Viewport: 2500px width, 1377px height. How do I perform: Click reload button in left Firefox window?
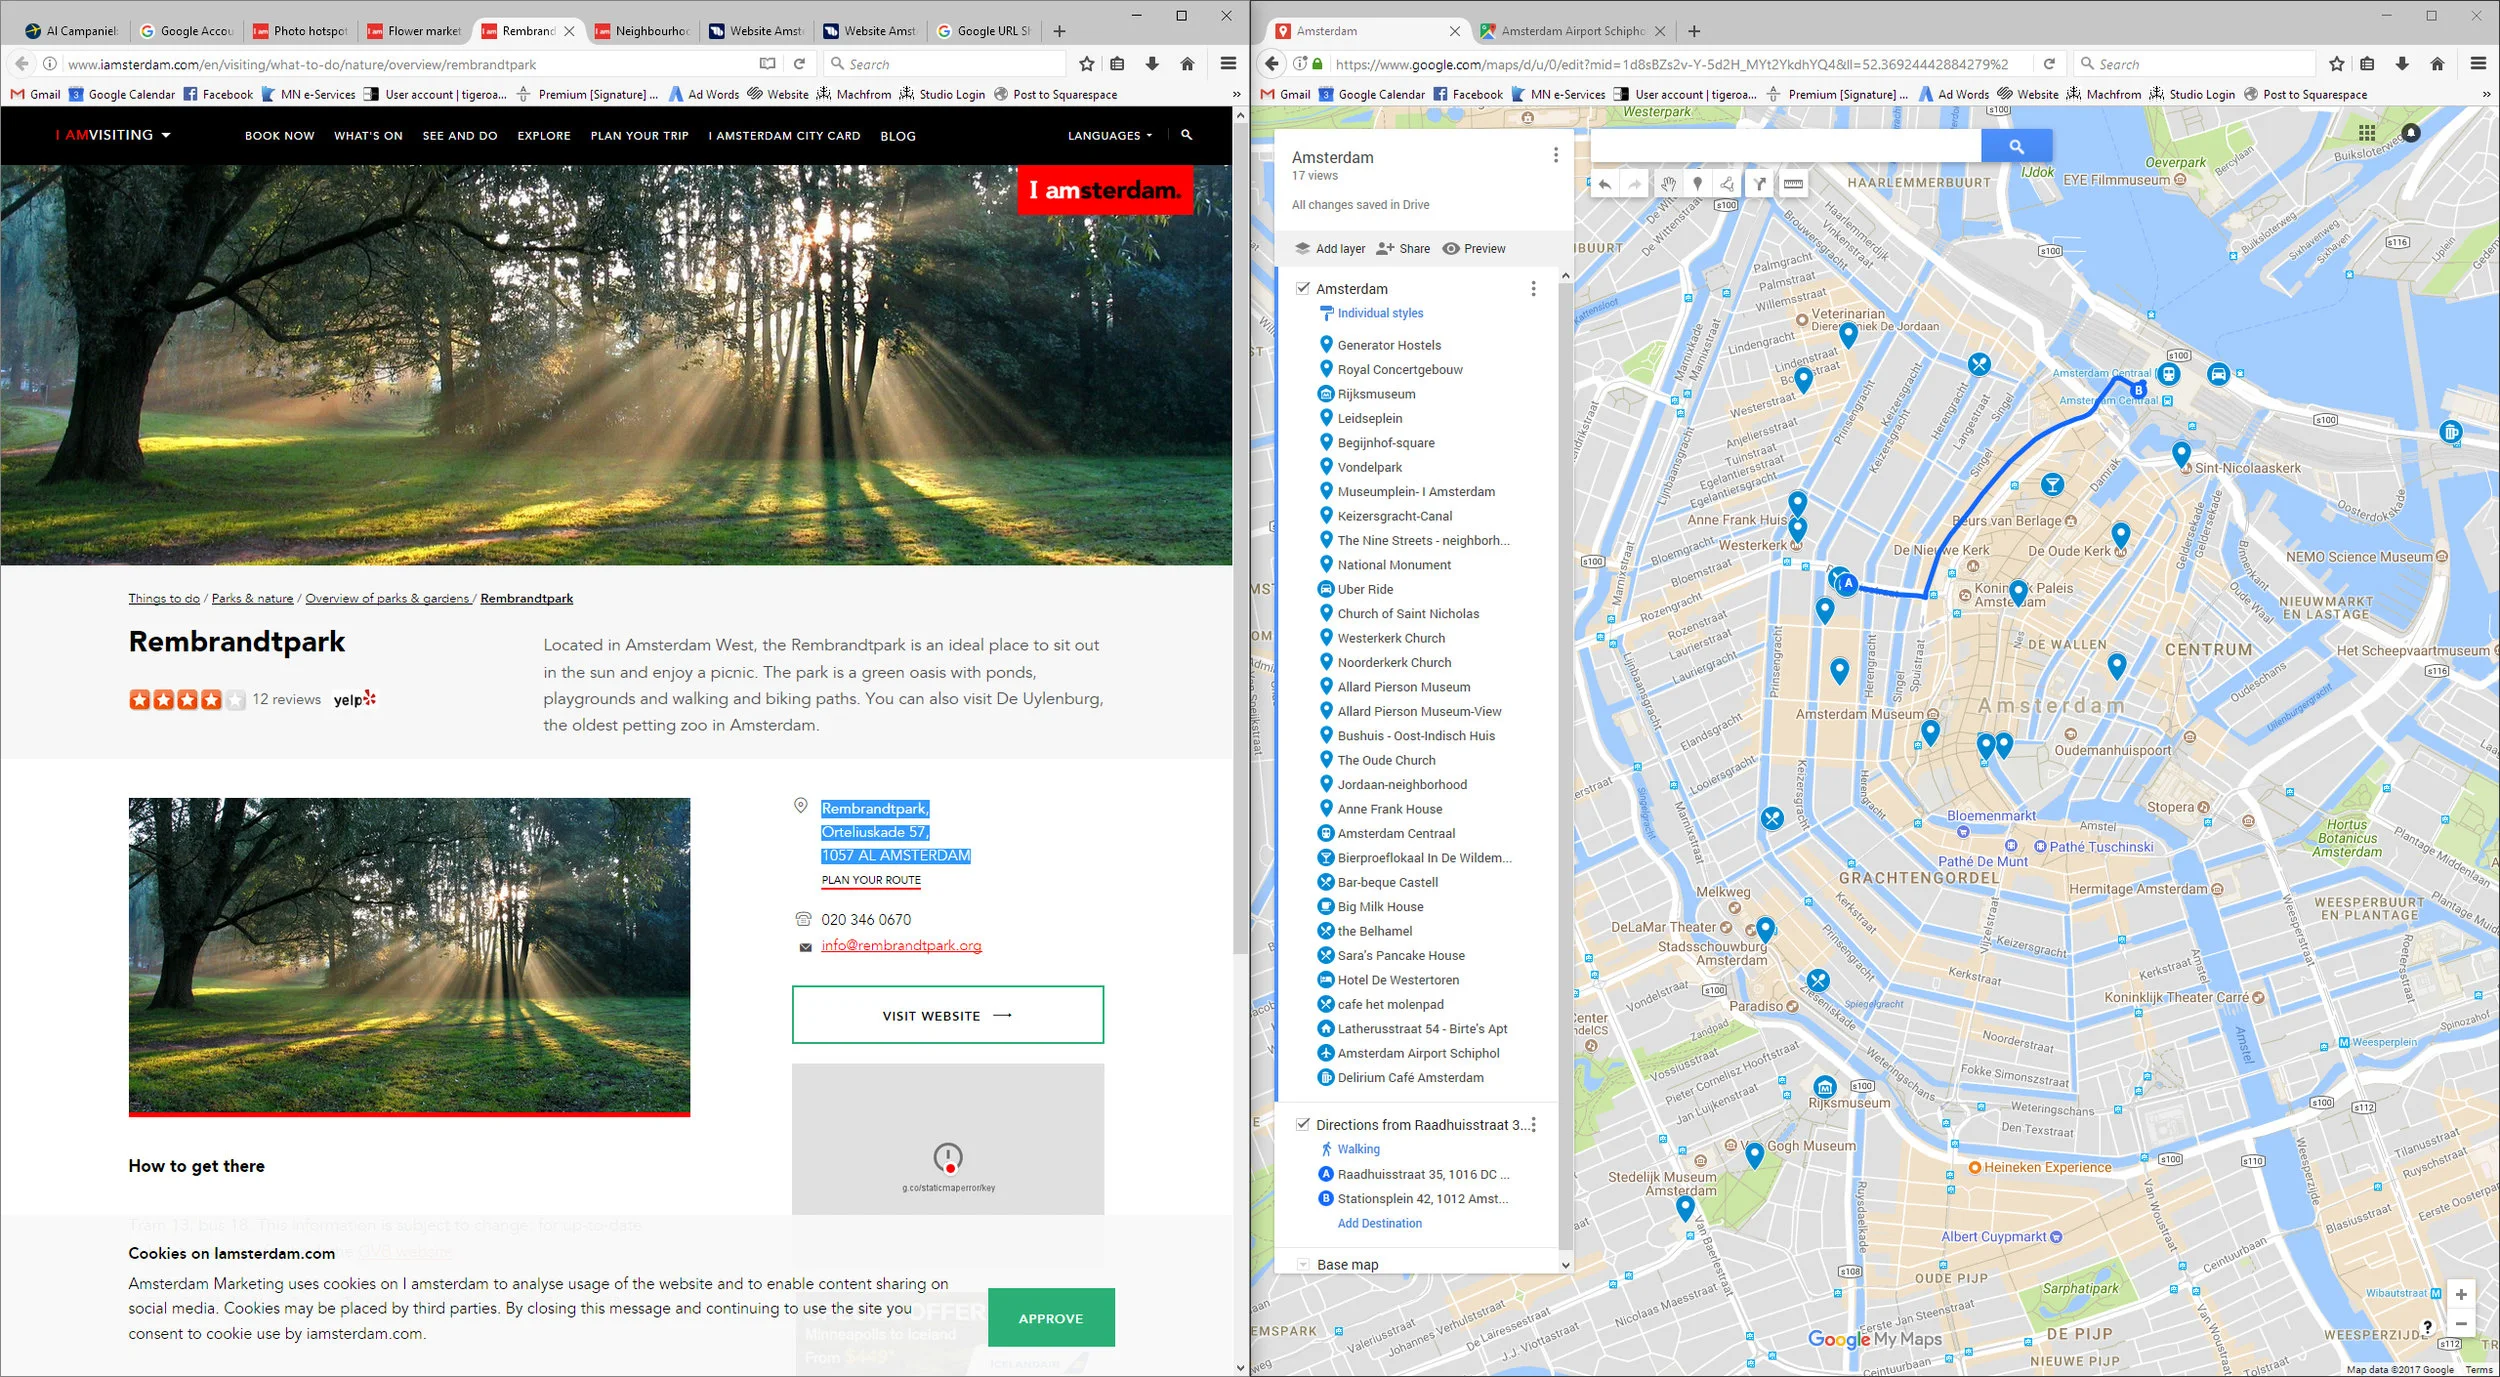click(799, 64)
